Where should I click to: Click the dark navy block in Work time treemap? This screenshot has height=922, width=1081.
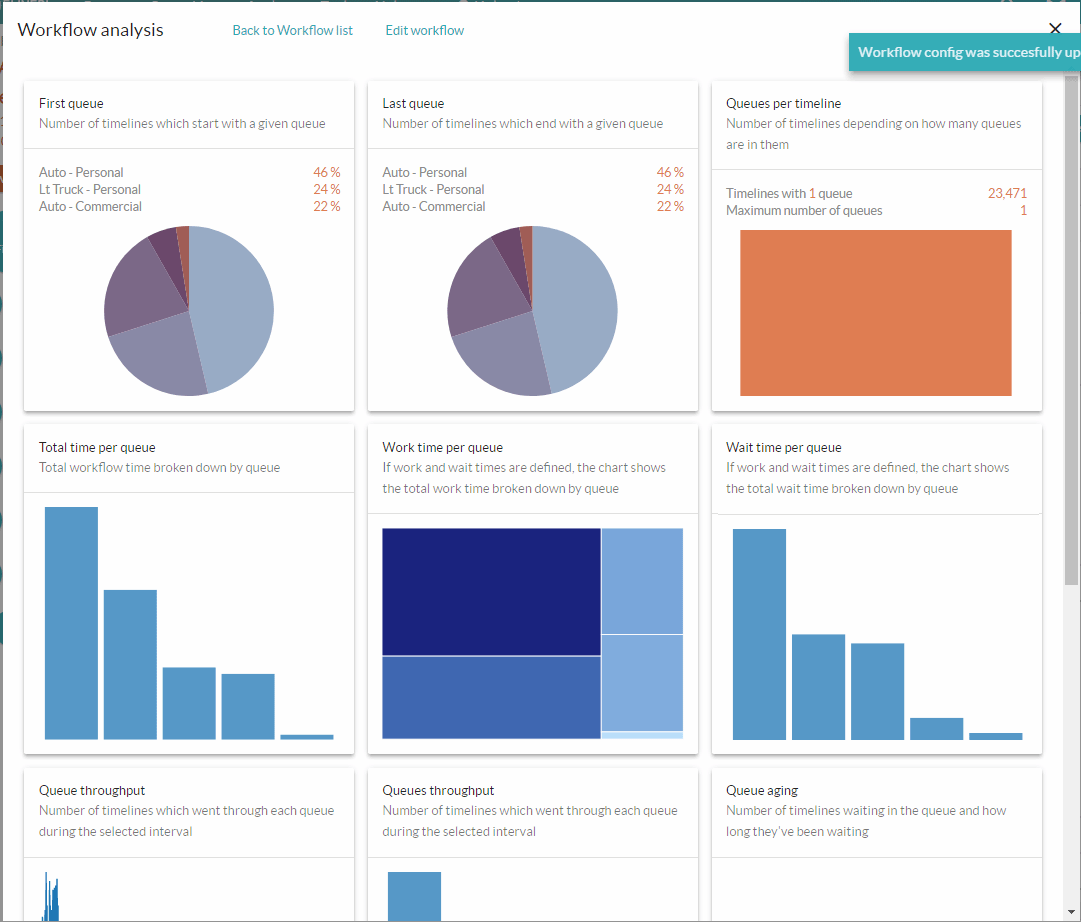coord(492,592)
